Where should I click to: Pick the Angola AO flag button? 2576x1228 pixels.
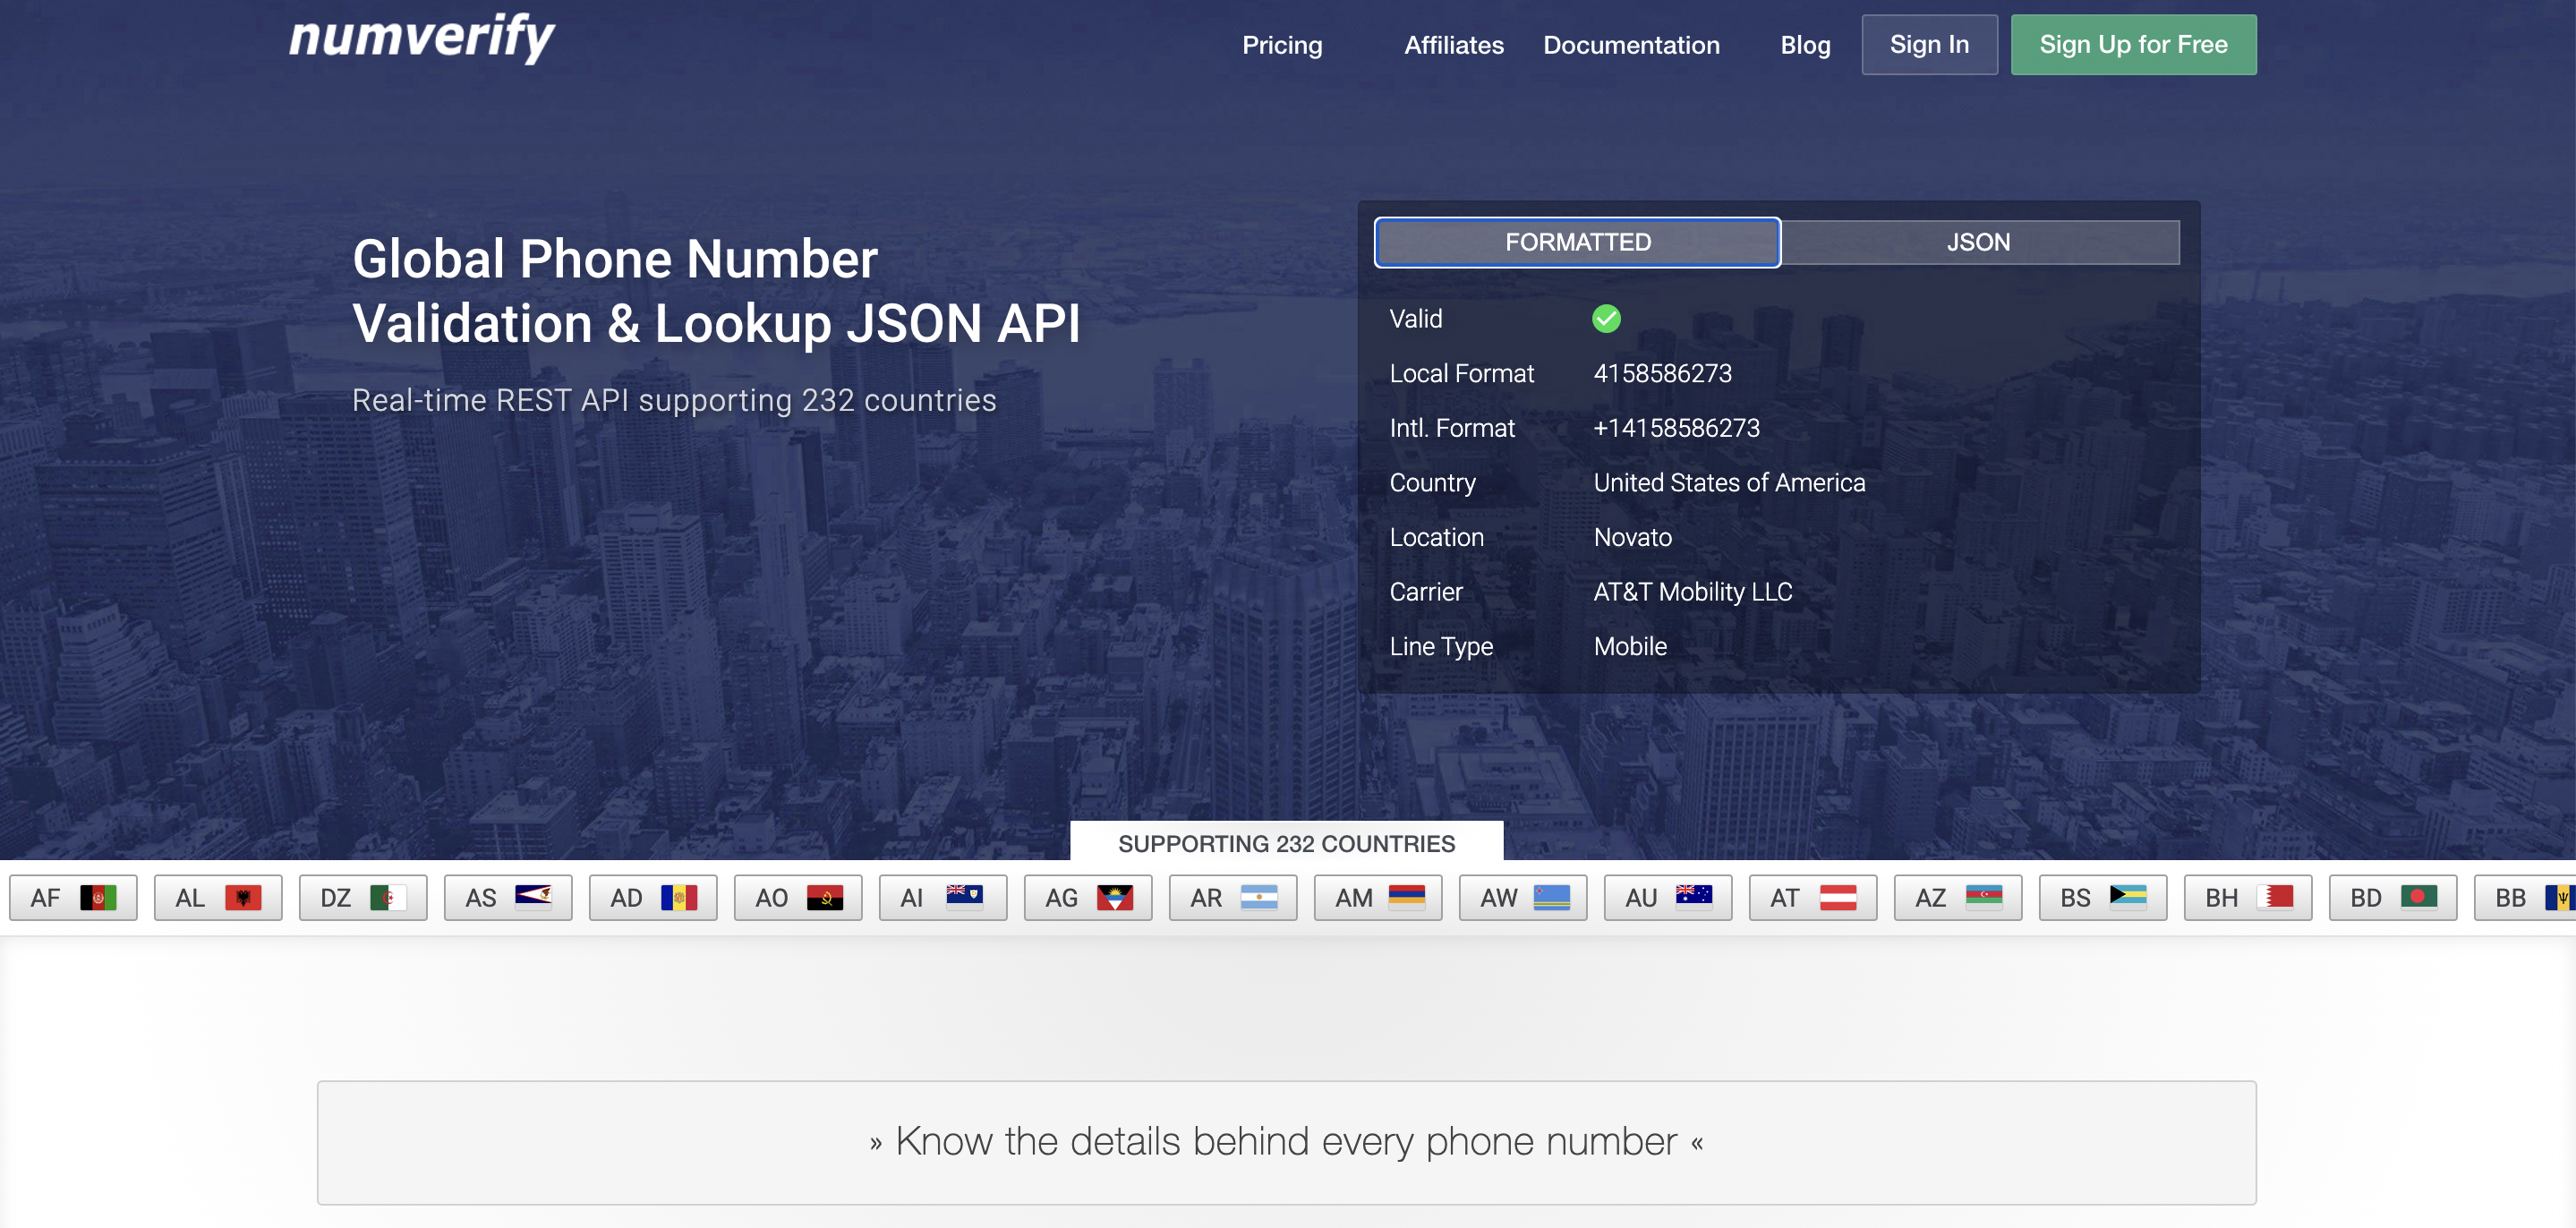[798, 897]
